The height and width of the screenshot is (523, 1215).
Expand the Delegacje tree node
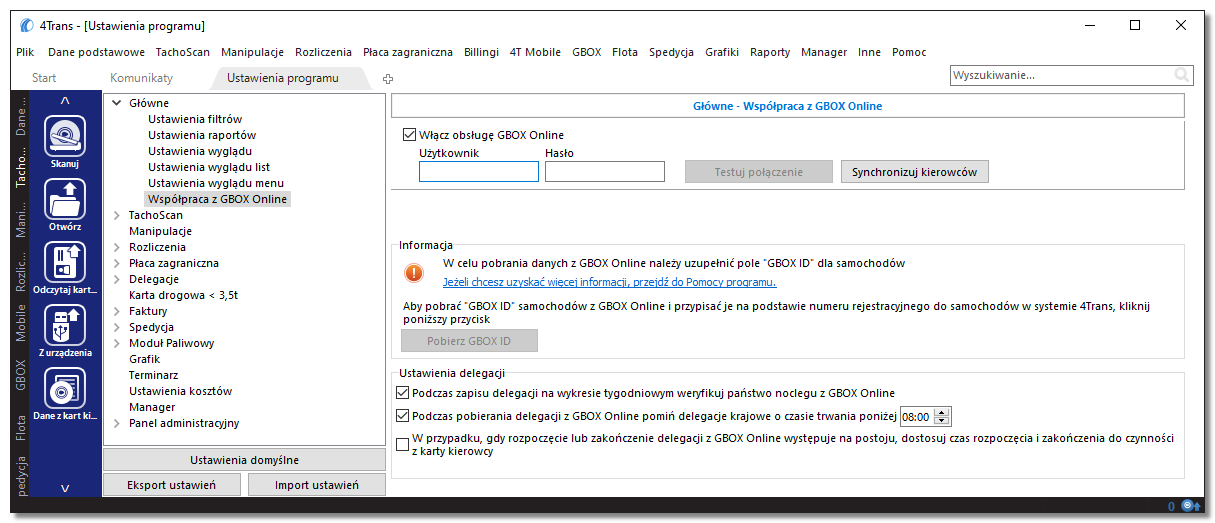(117, 279)
